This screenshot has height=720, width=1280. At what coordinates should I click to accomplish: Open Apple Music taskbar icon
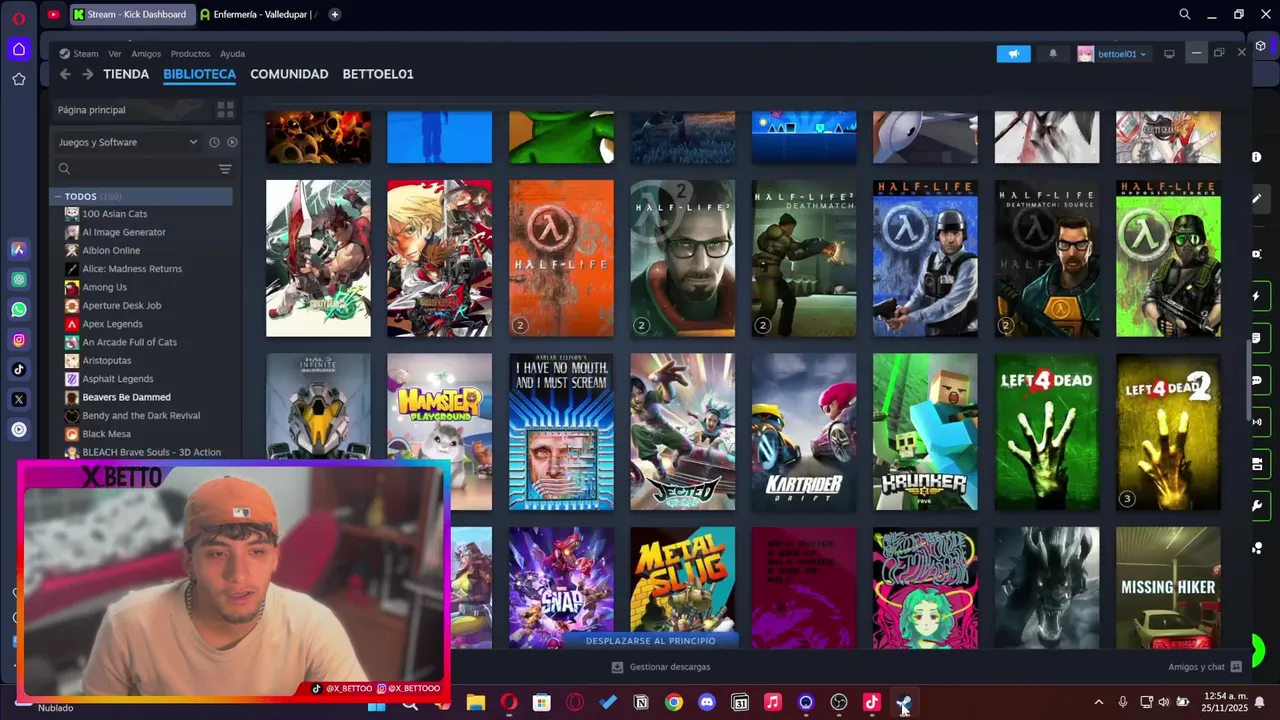773,703
